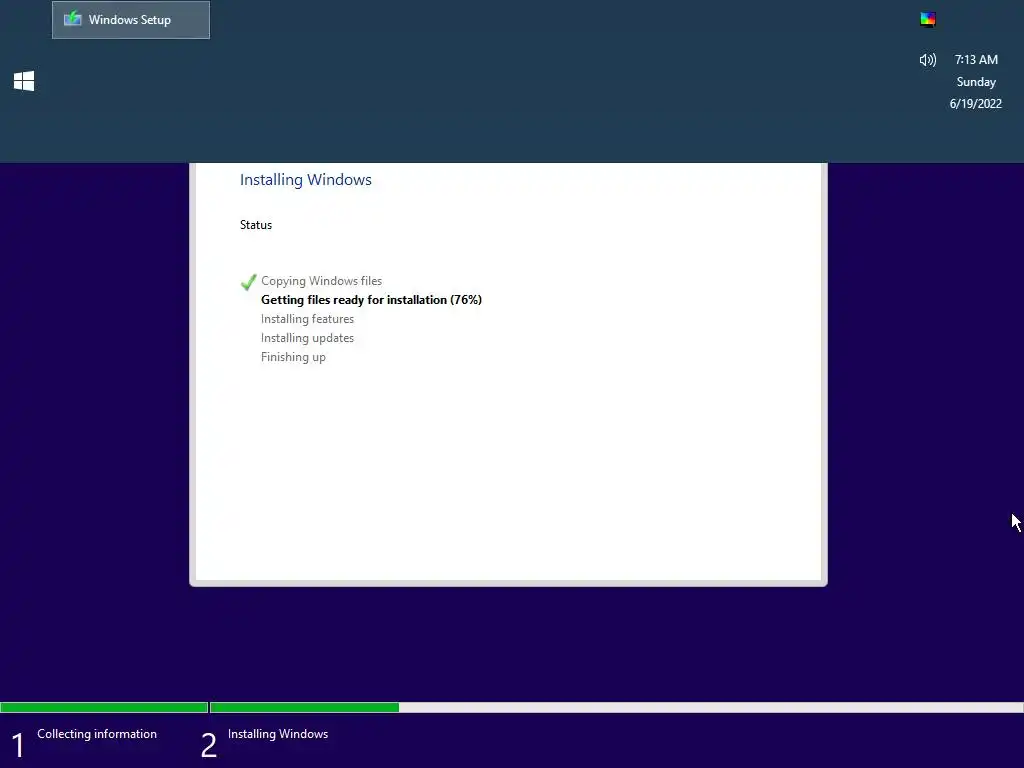The image size is (1024, 768).
Task: Click the Copying Windows files step
Action: pyautogui.click(x=321, y=281)
